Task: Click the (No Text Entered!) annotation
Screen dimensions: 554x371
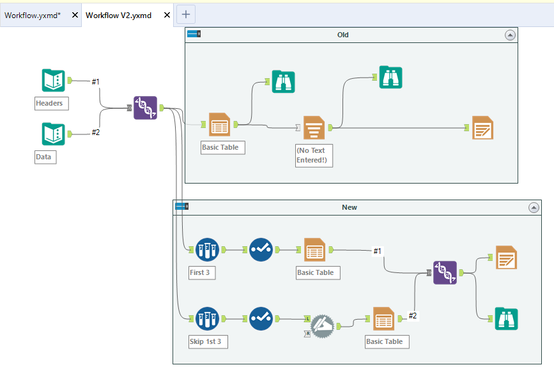Action: point(314,155)
